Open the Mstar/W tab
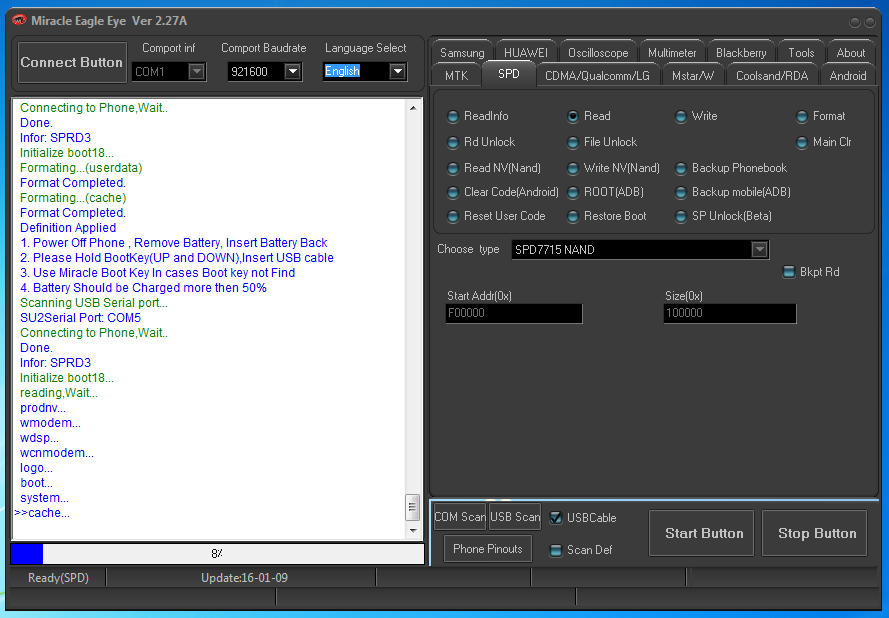Image resolution: width=889 pixels, height=618 pixels. tap(693, 75)
